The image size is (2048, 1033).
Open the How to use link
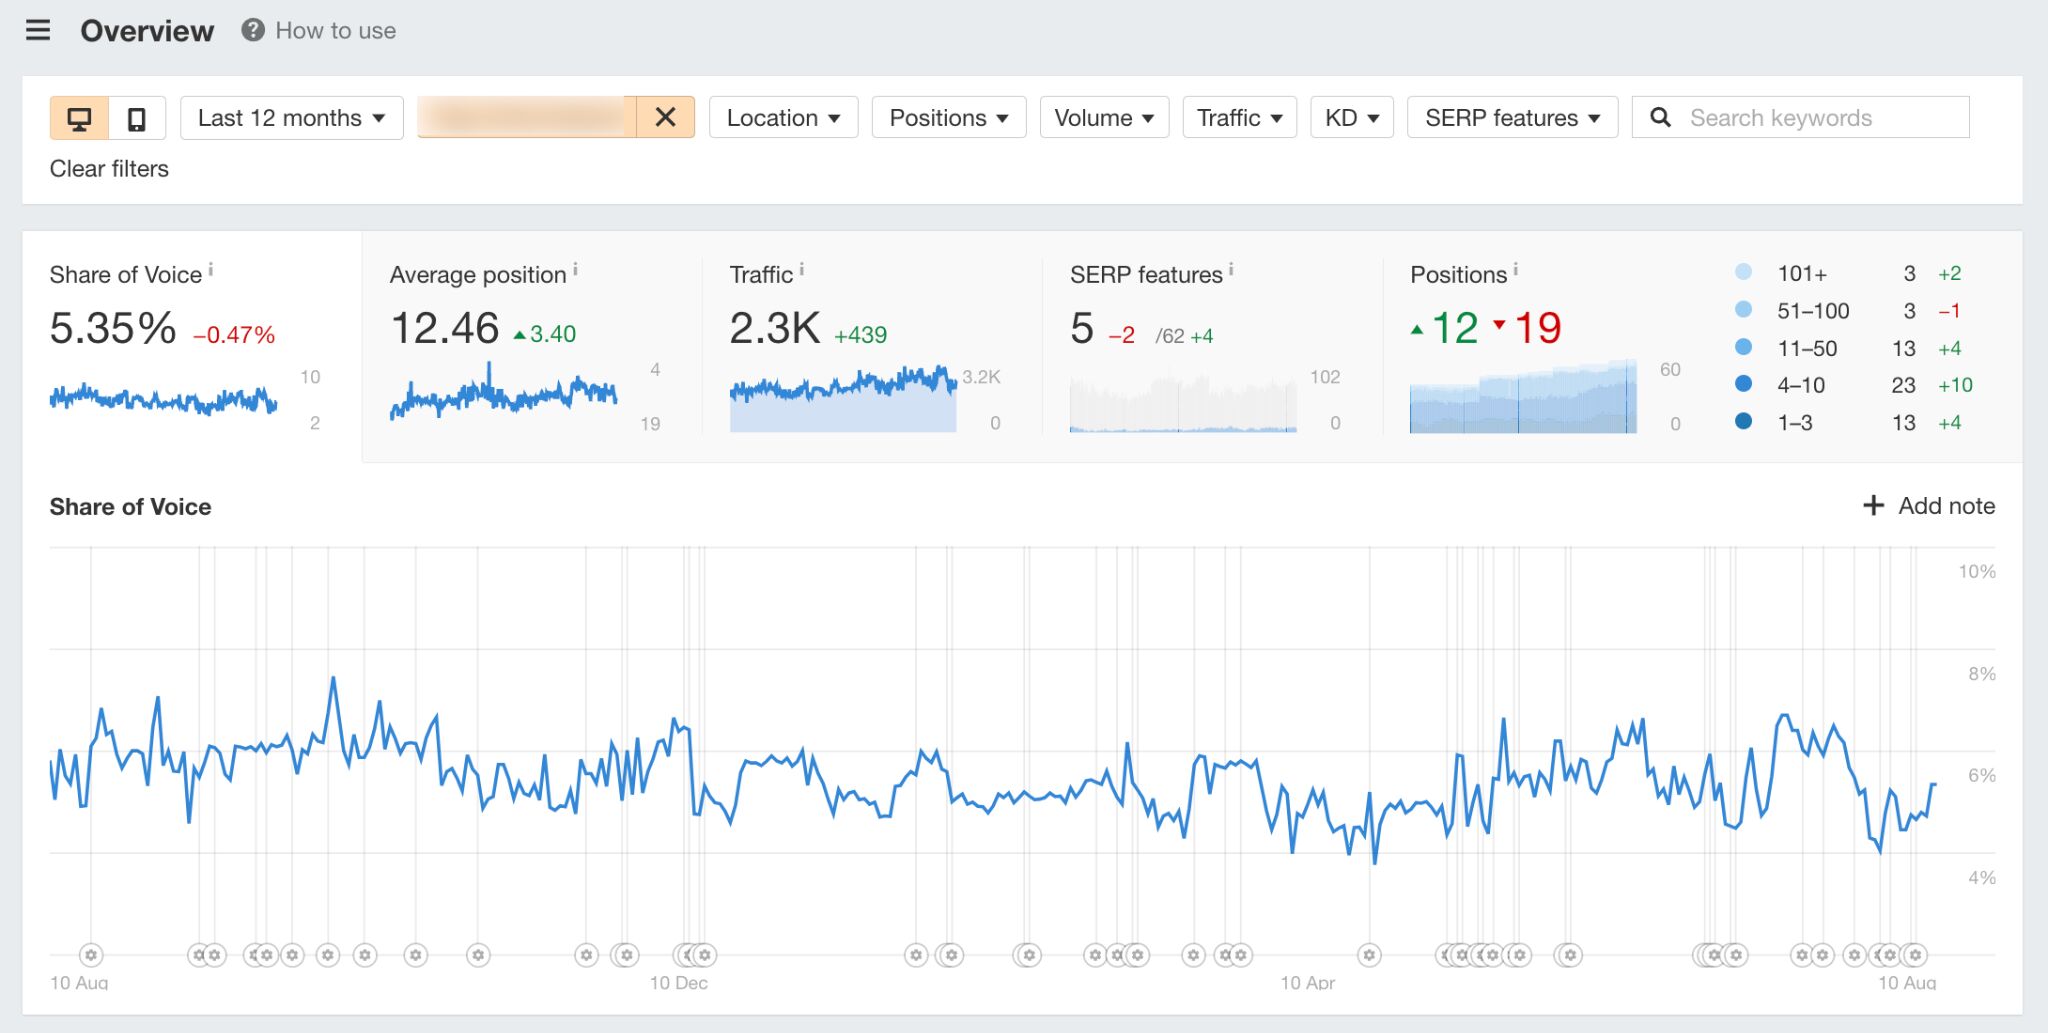pyautogui.click(x=335, y=31)
